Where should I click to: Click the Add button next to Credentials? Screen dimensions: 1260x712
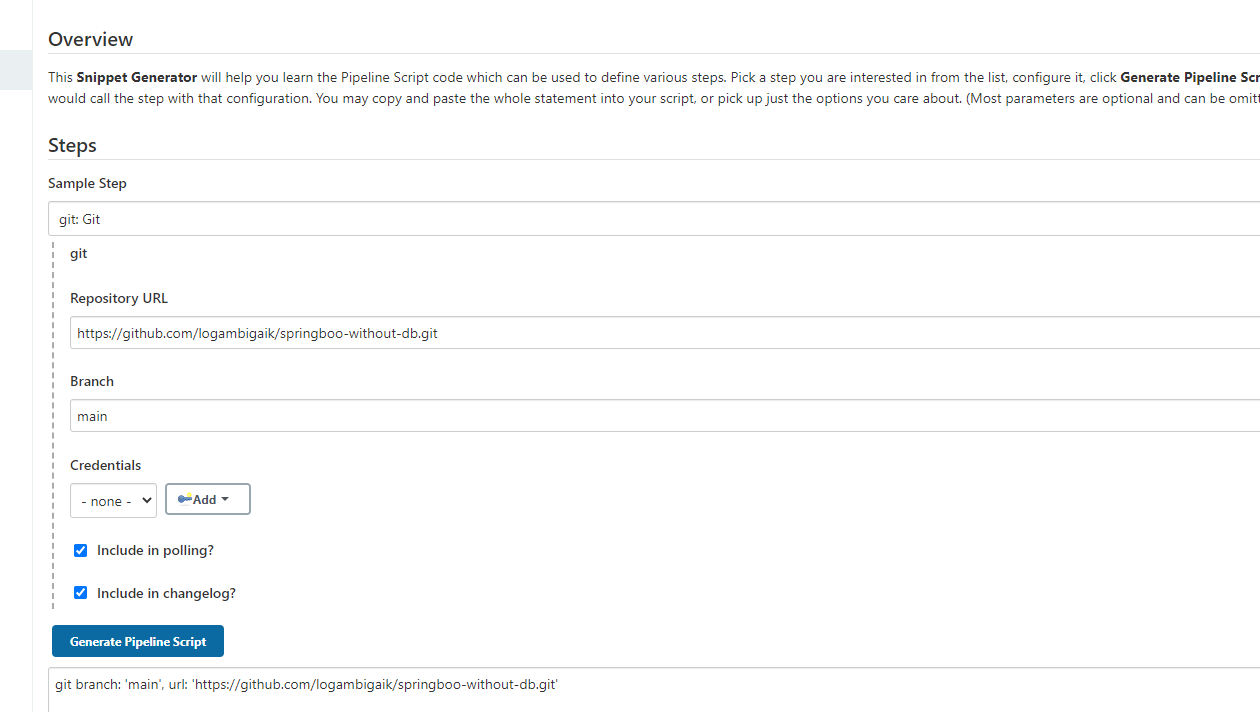pos(207,498)
